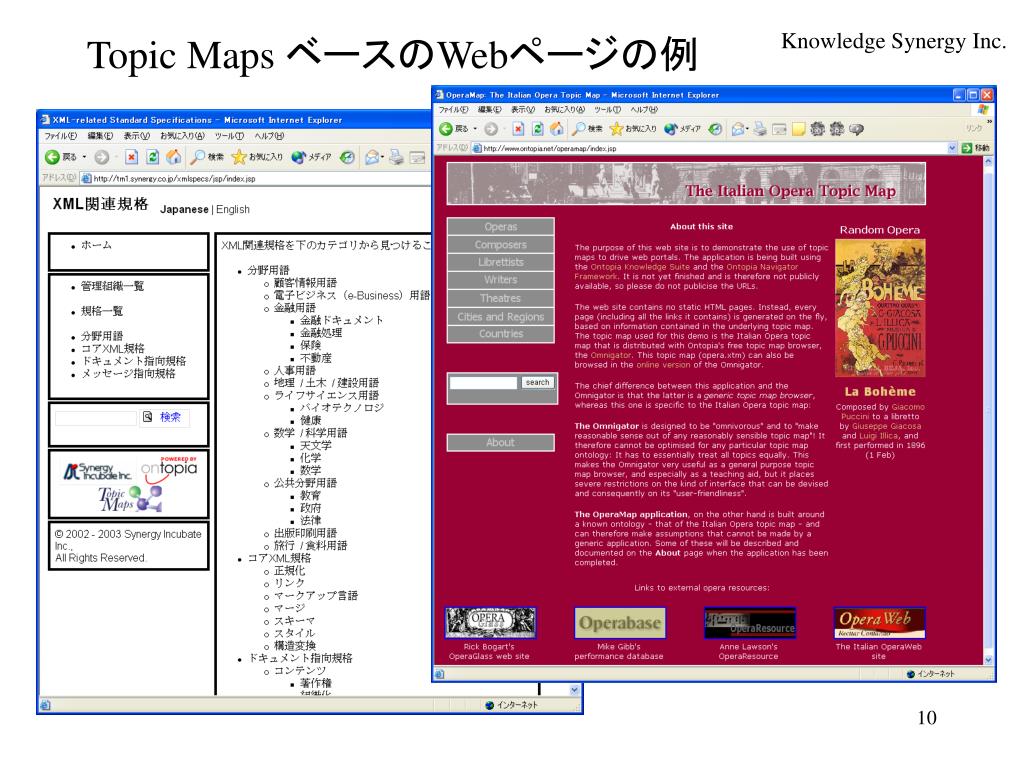
Task: Click 移動 Go button in OperaMap address bar
Action: [x=976, y=148]
